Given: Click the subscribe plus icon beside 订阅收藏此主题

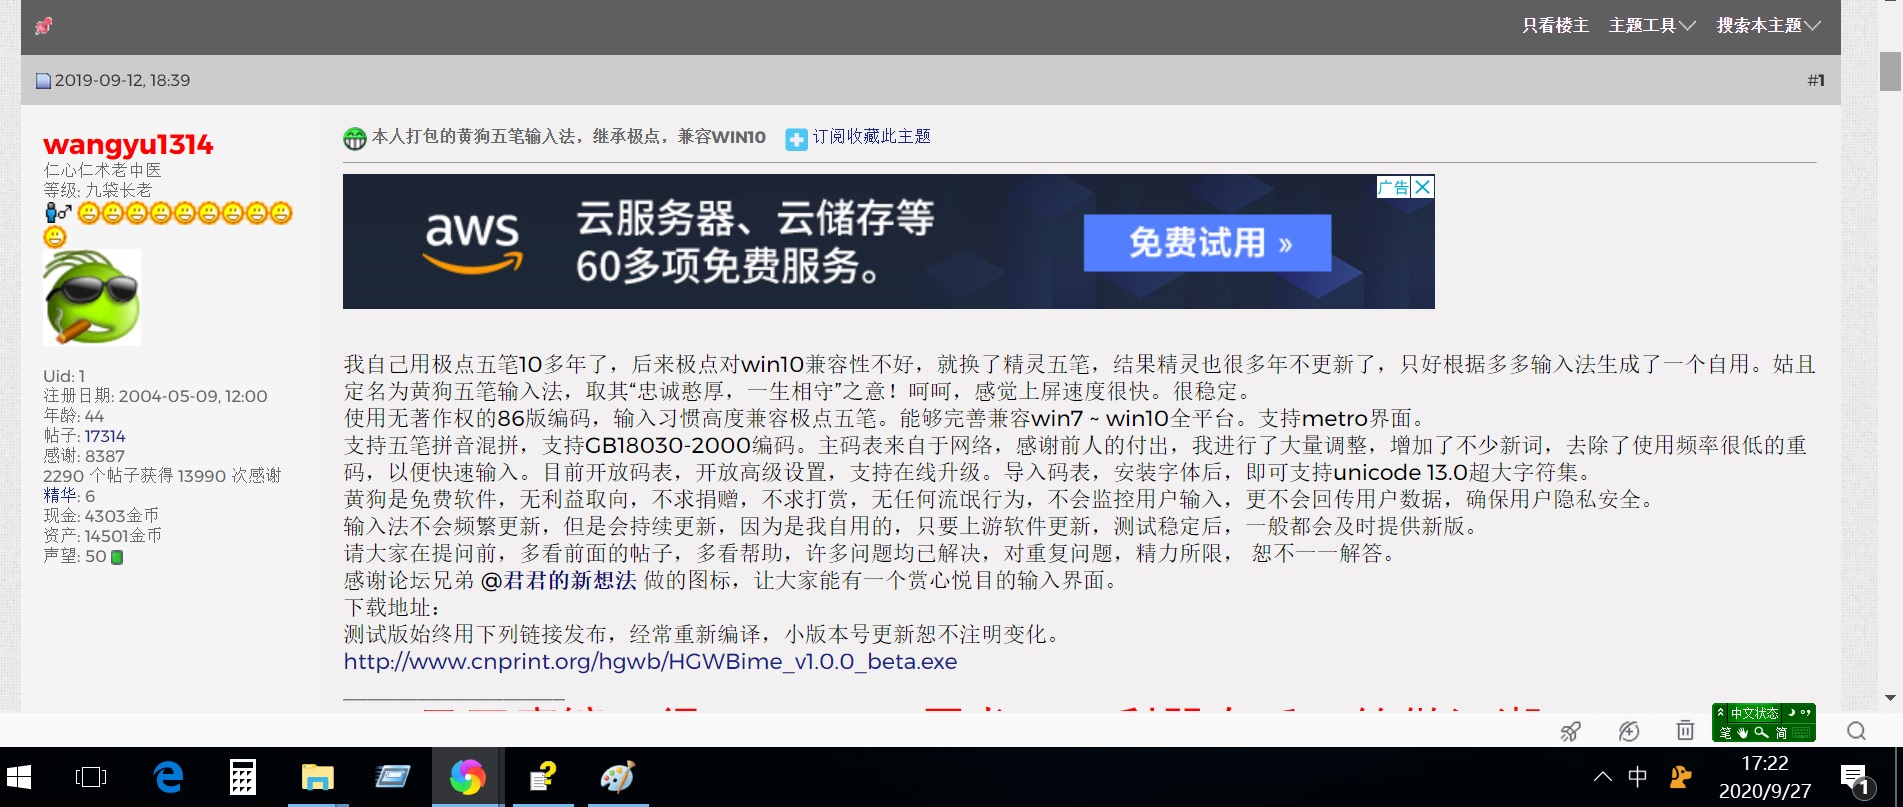Looking at the screenshot, I should click(796, 139).
